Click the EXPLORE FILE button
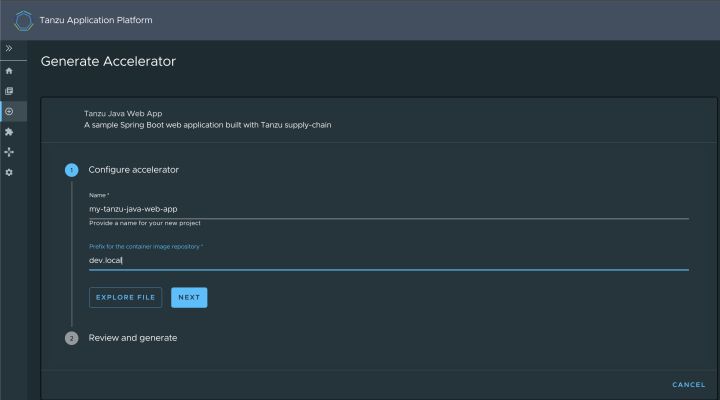This screenshot has width=720, height=400. [125, 298]
